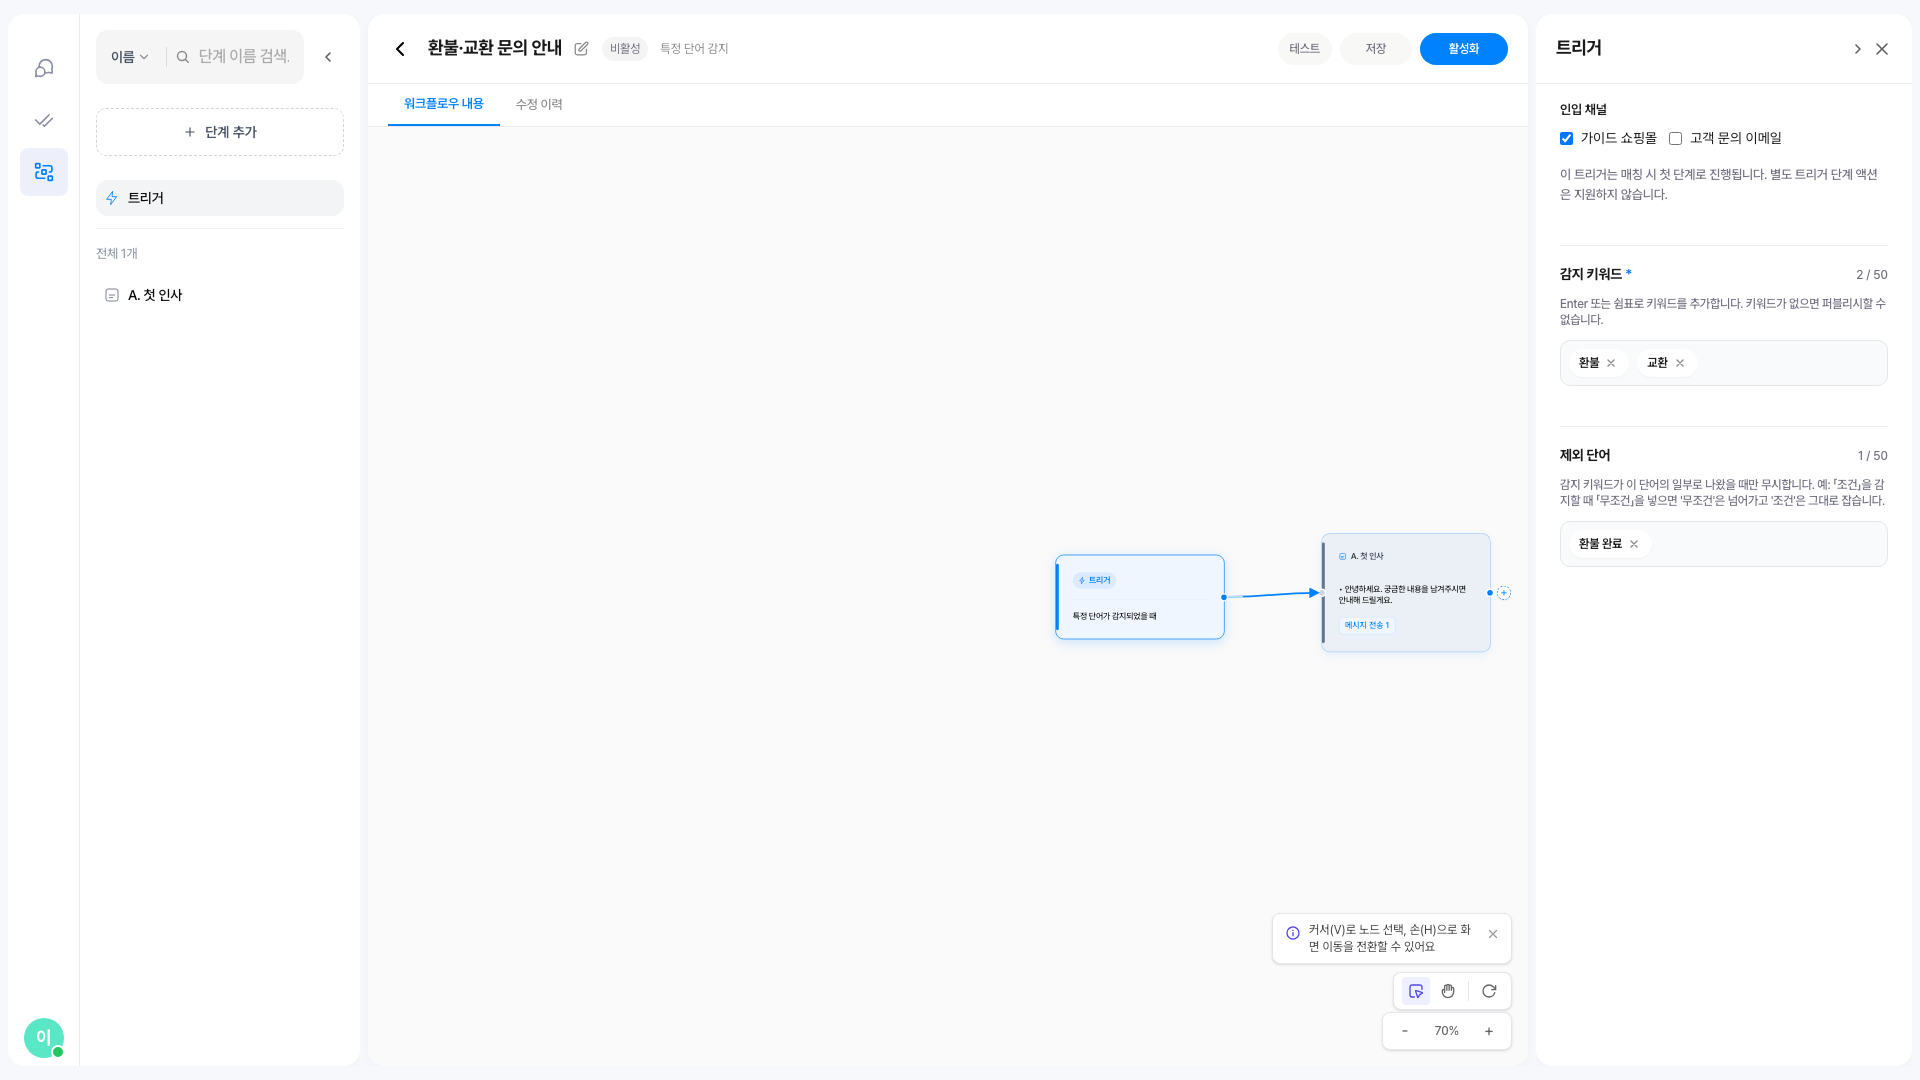Screen dimensions: 1920x1080
Task: Select the hand pan tool
Action: (x=1448, y=991)
